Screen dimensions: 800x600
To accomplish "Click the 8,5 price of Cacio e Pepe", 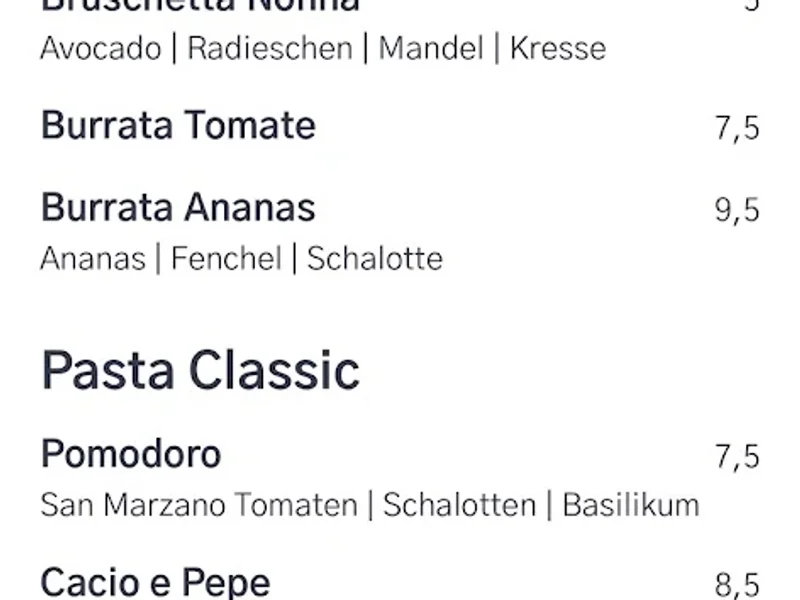I will point(737,584).
